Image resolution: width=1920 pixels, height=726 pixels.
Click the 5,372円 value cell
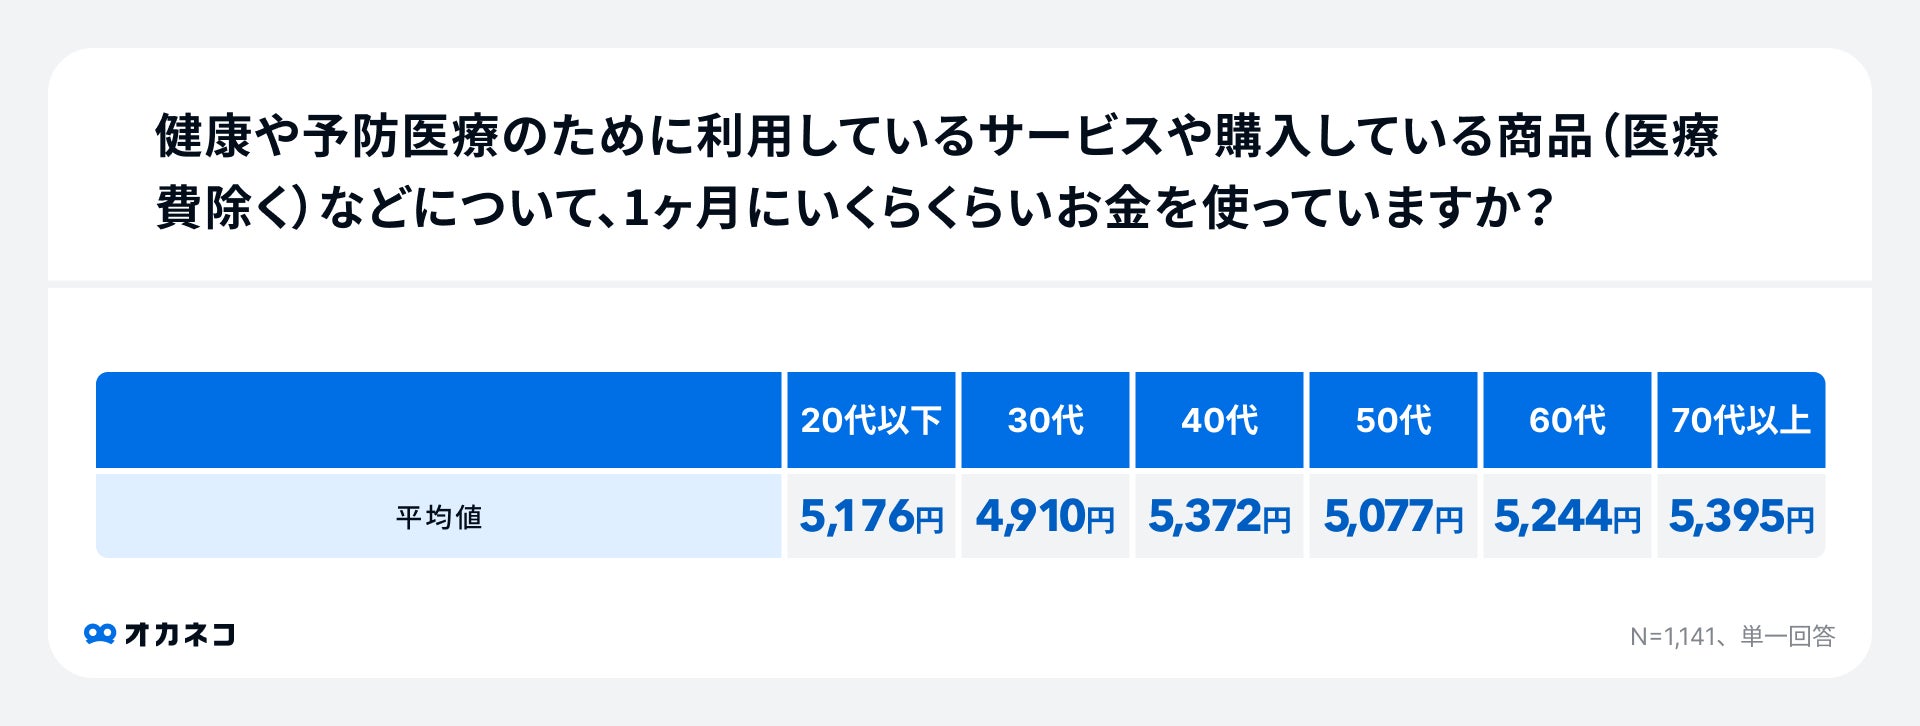[1219, 516]
